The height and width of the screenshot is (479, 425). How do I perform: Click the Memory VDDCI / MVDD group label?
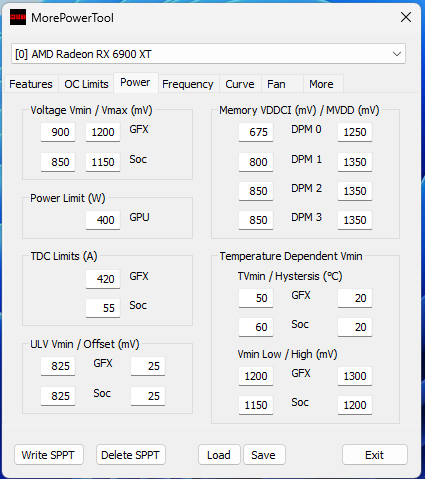tap(299, 110)
